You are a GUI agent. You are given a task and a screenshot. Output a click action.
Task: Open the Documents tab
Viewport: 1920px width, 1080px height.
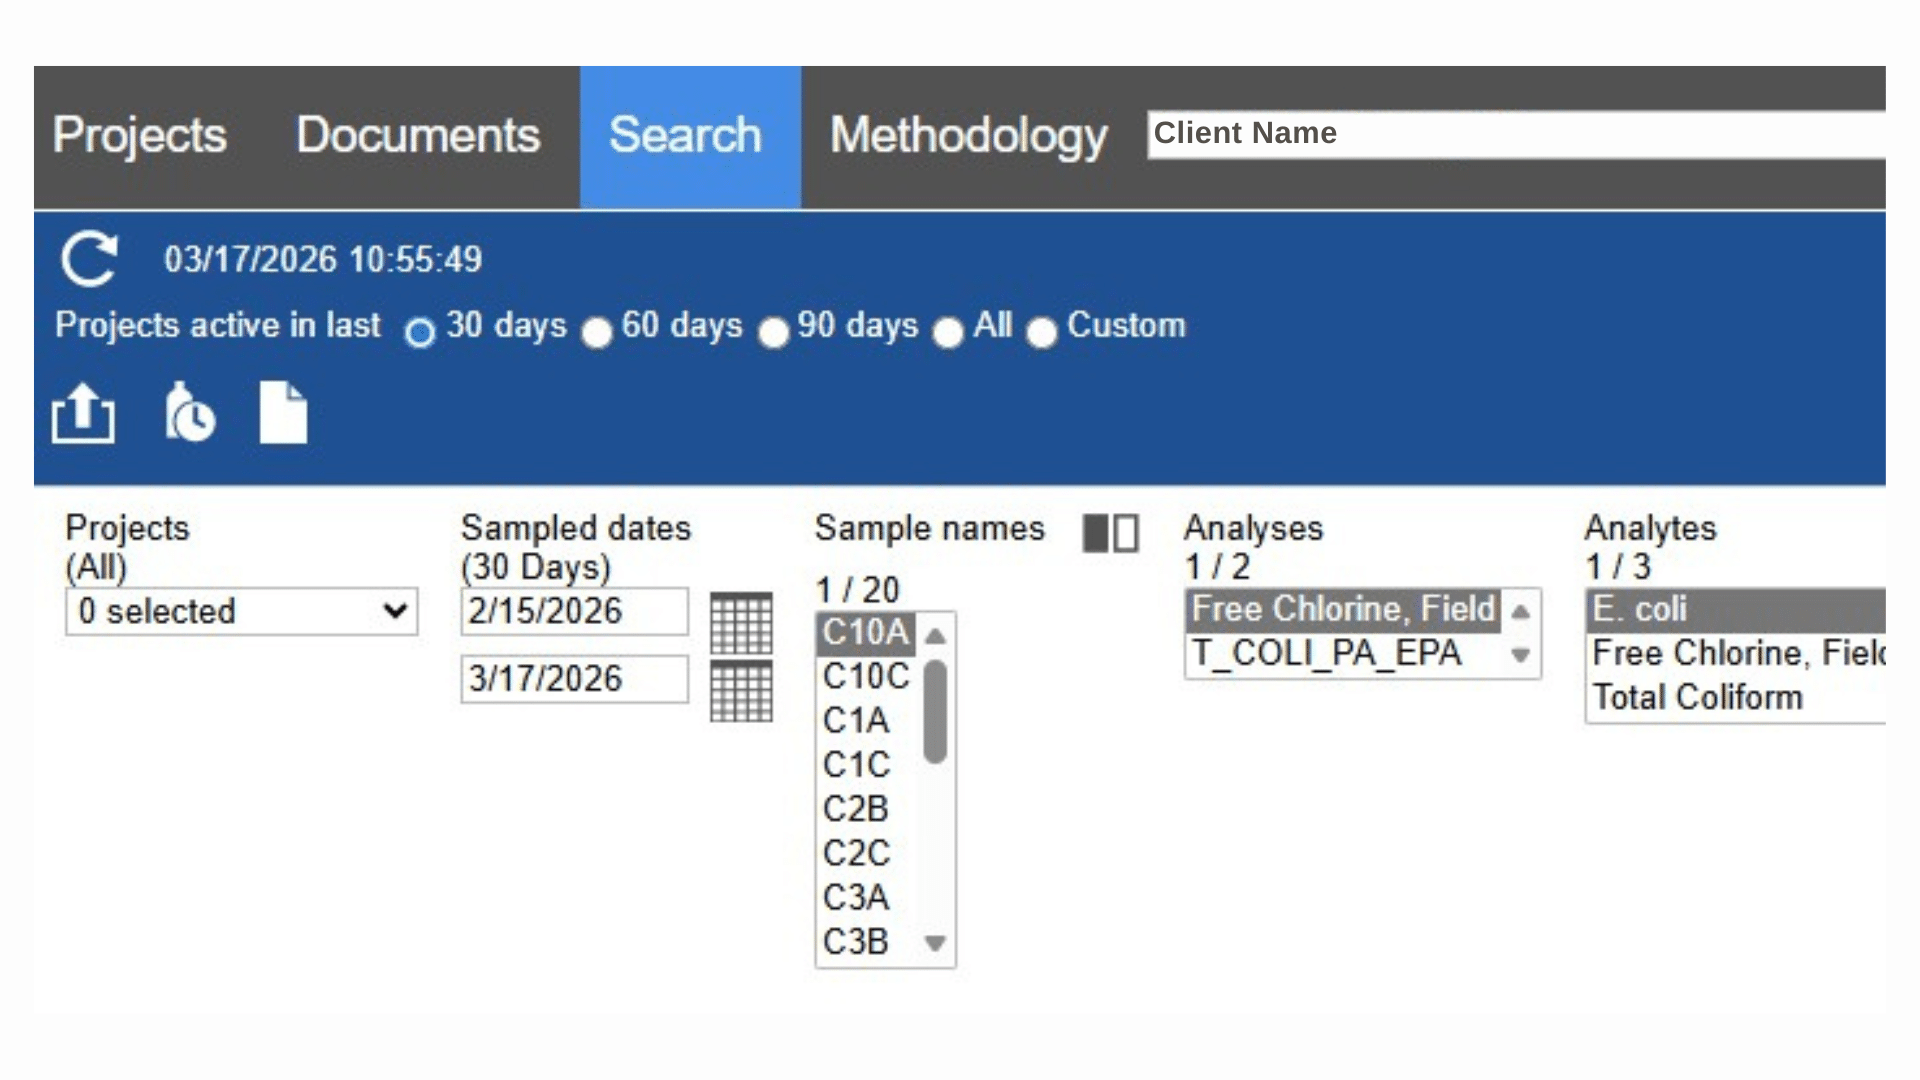coord(418,135)
